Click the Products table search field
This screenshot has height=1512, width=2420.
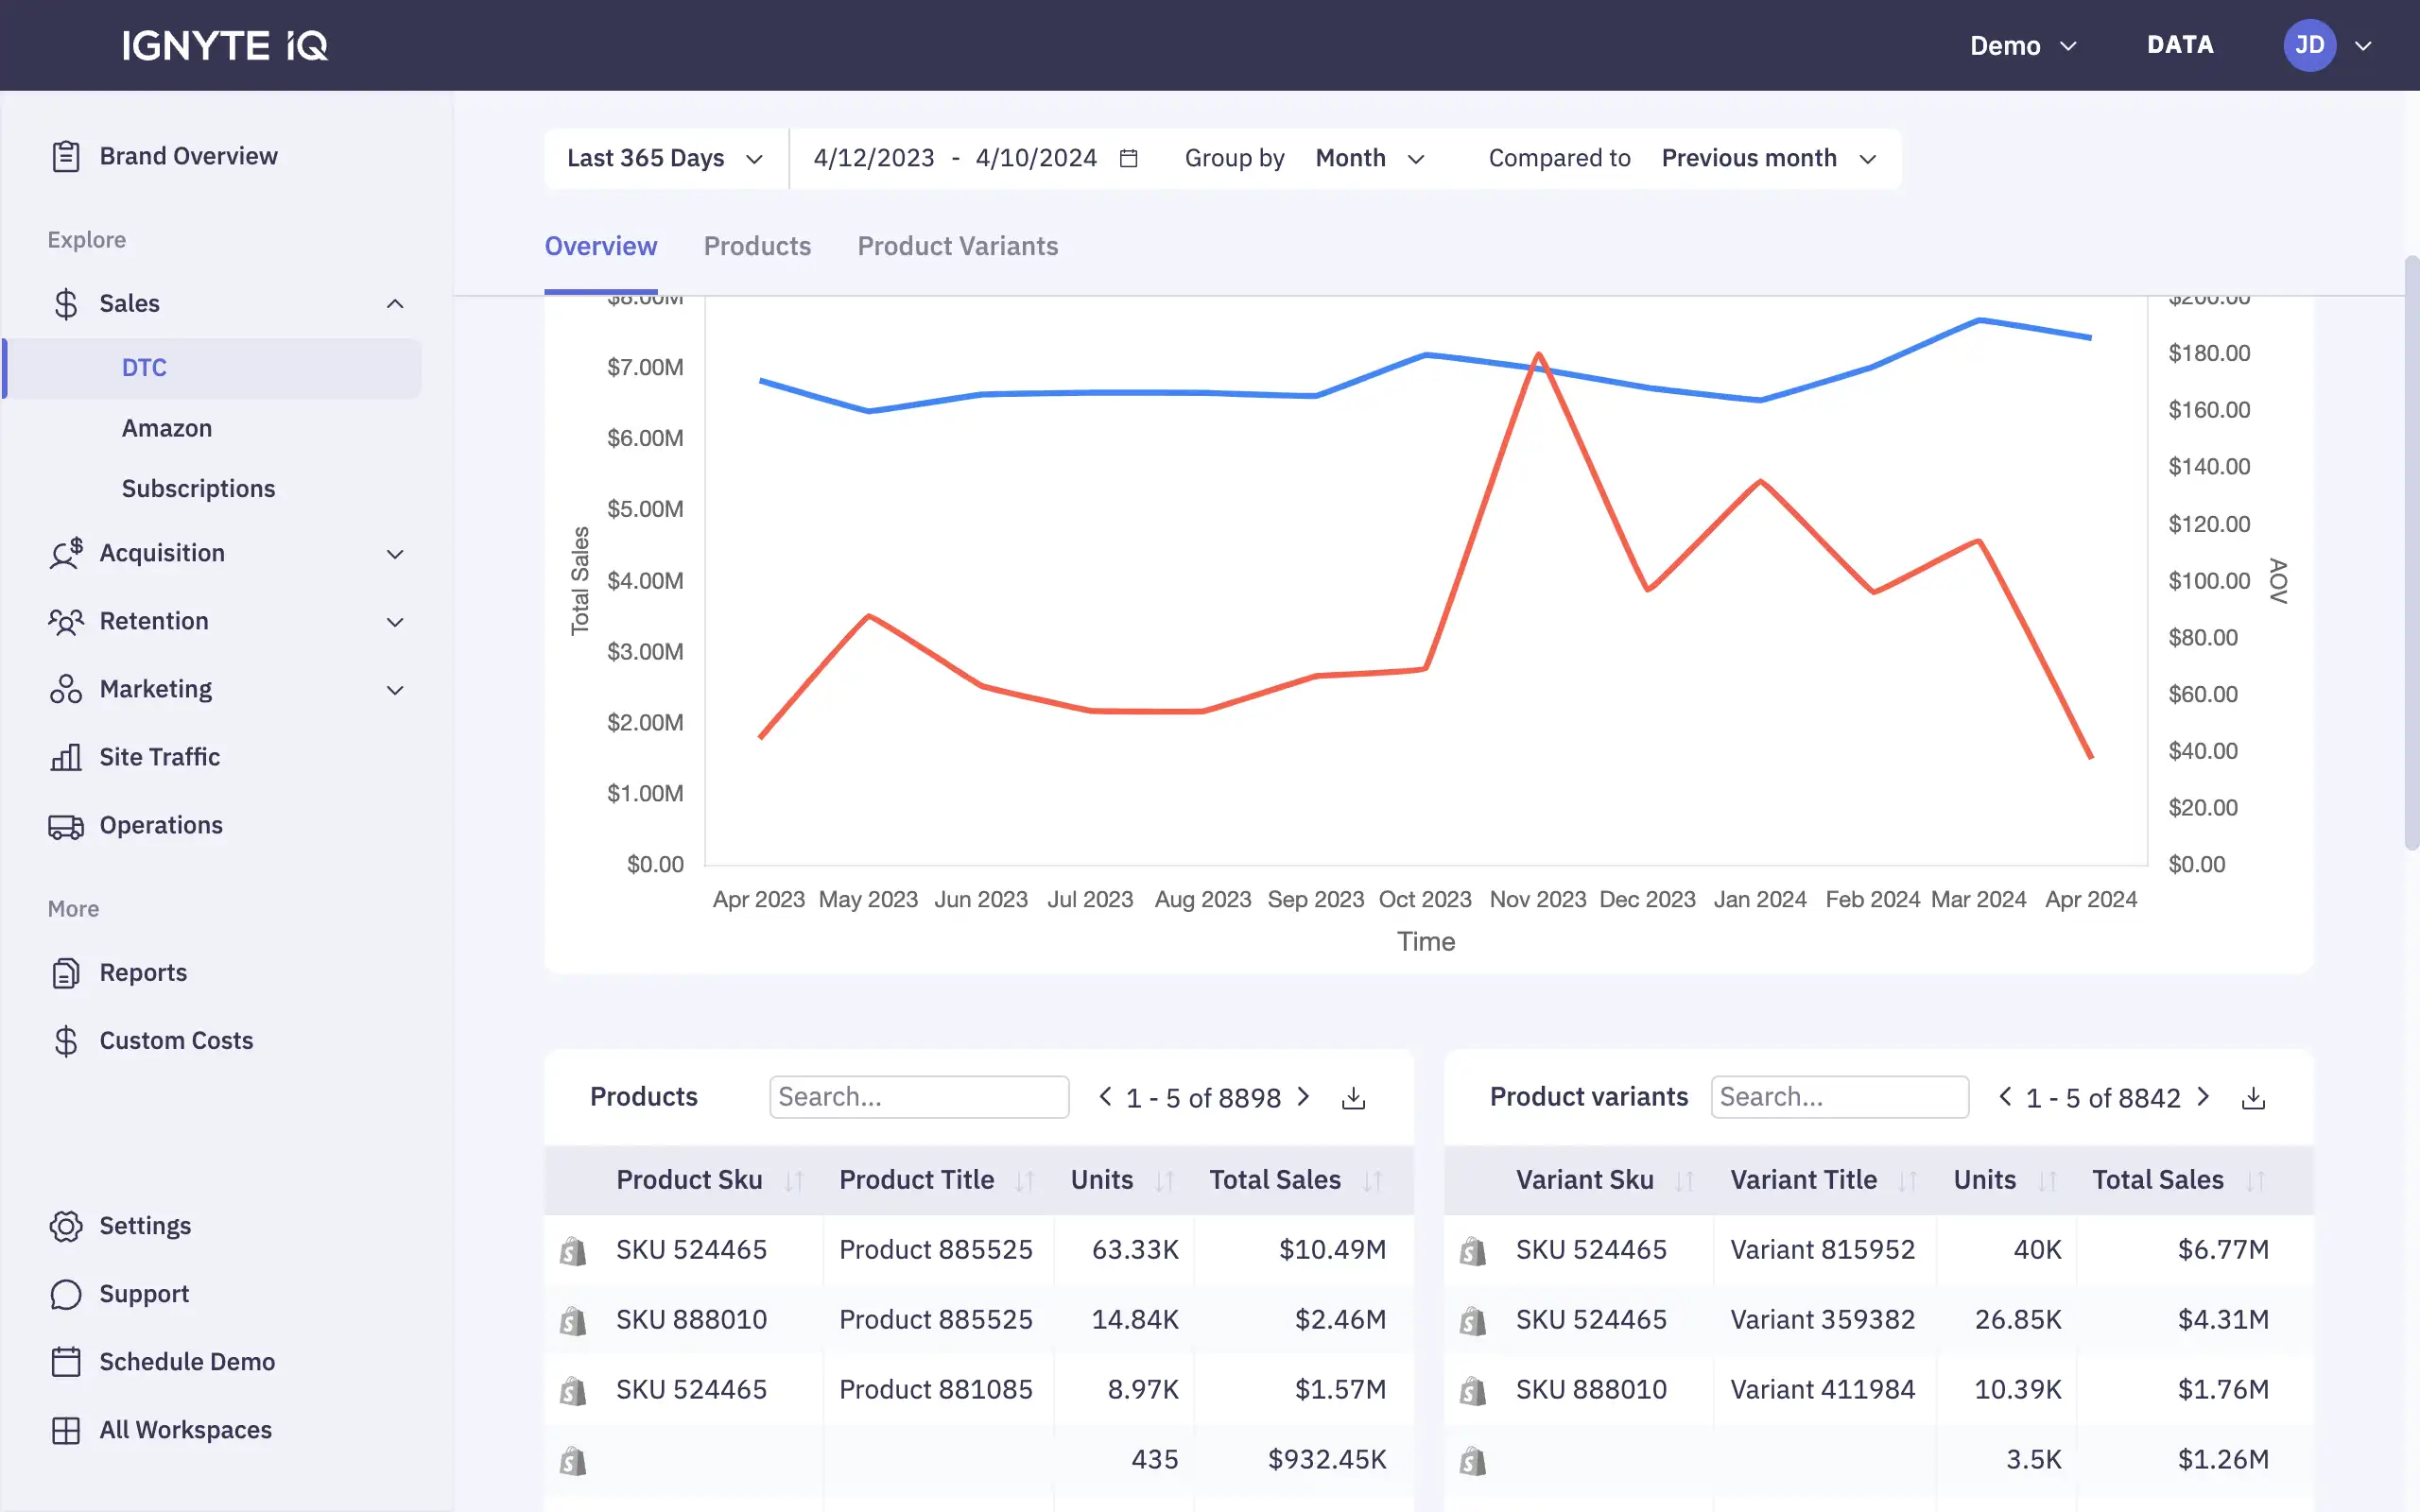[919, 1097]
